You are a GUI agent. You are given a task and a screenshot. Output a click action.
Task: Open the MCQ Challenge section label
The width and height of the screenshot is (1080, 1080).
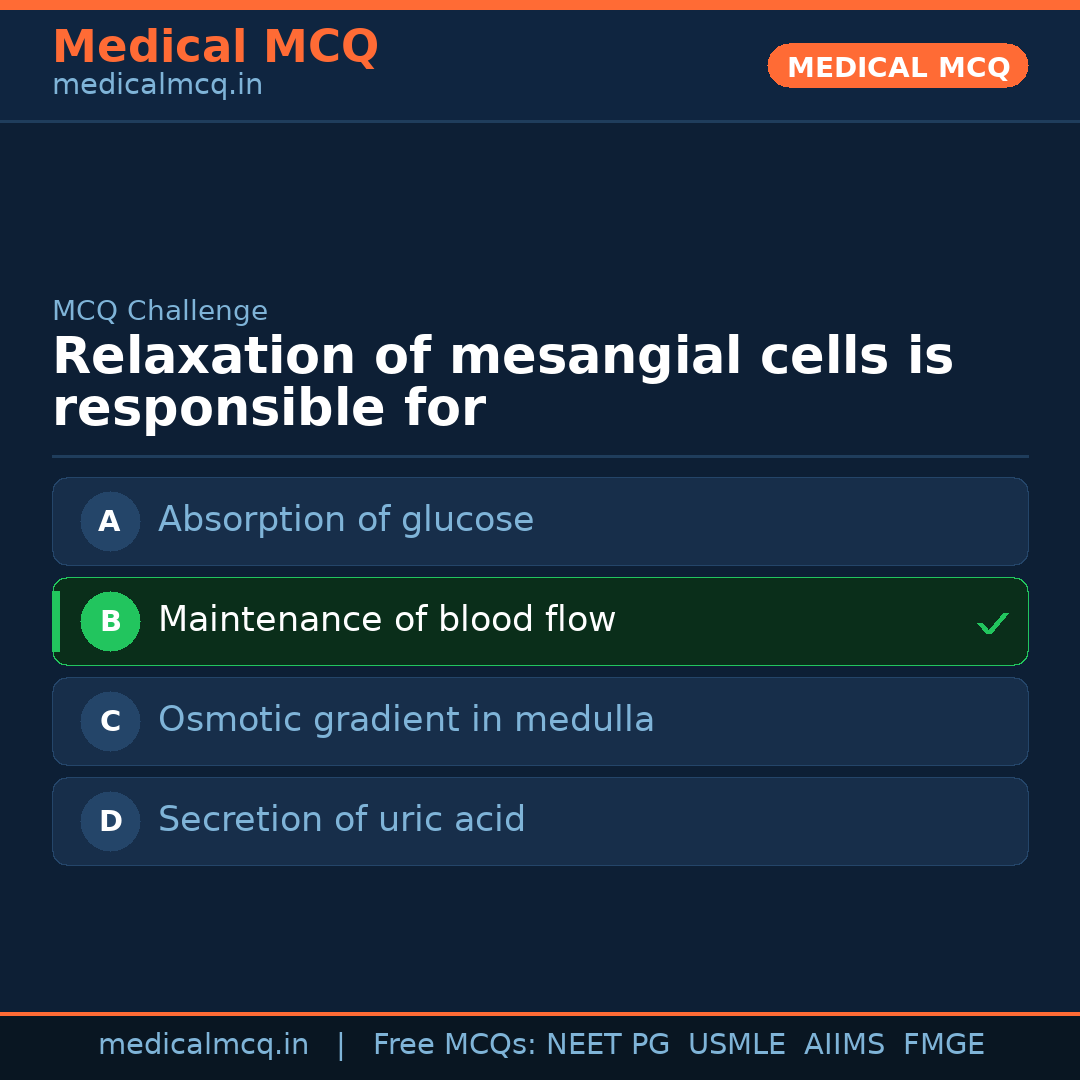[160, 311]
